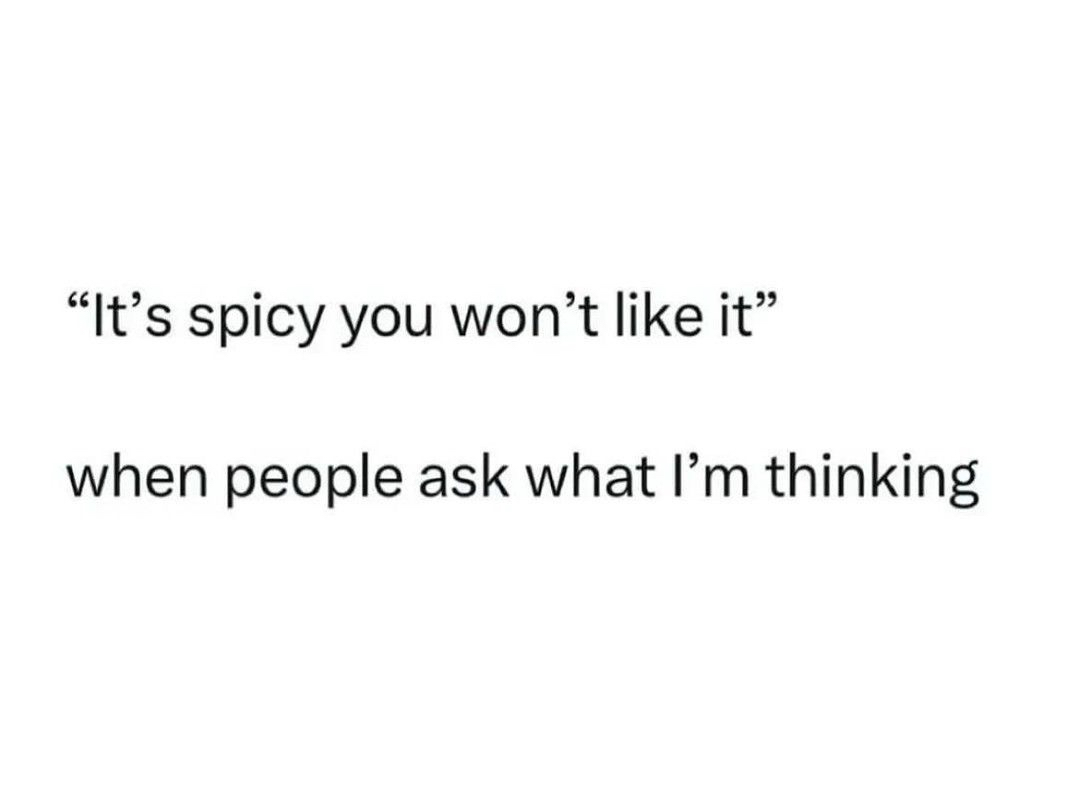Click the word "thinking"

coord(873,485)
